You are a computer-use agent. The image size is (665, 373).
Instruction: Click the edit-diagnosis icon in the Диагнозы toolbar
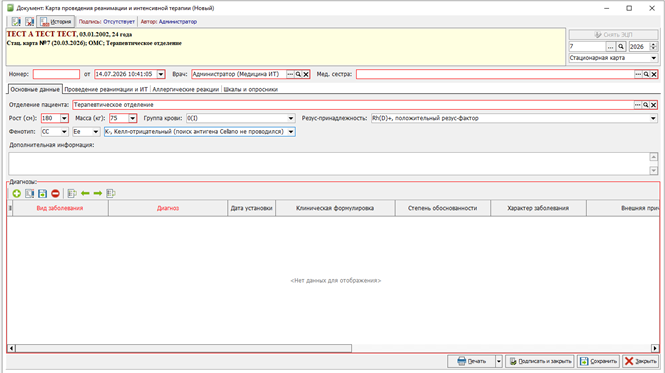click(x=29, y=194)
